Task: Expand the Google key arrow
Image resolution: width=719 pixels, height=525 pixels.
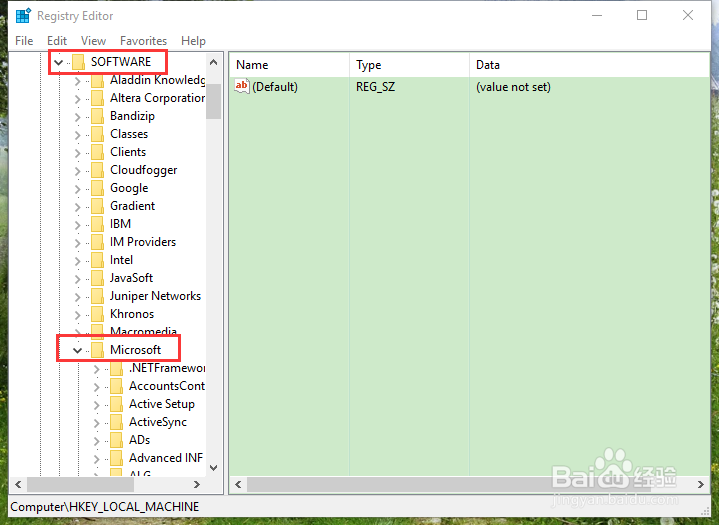Action: click(77, 189)
